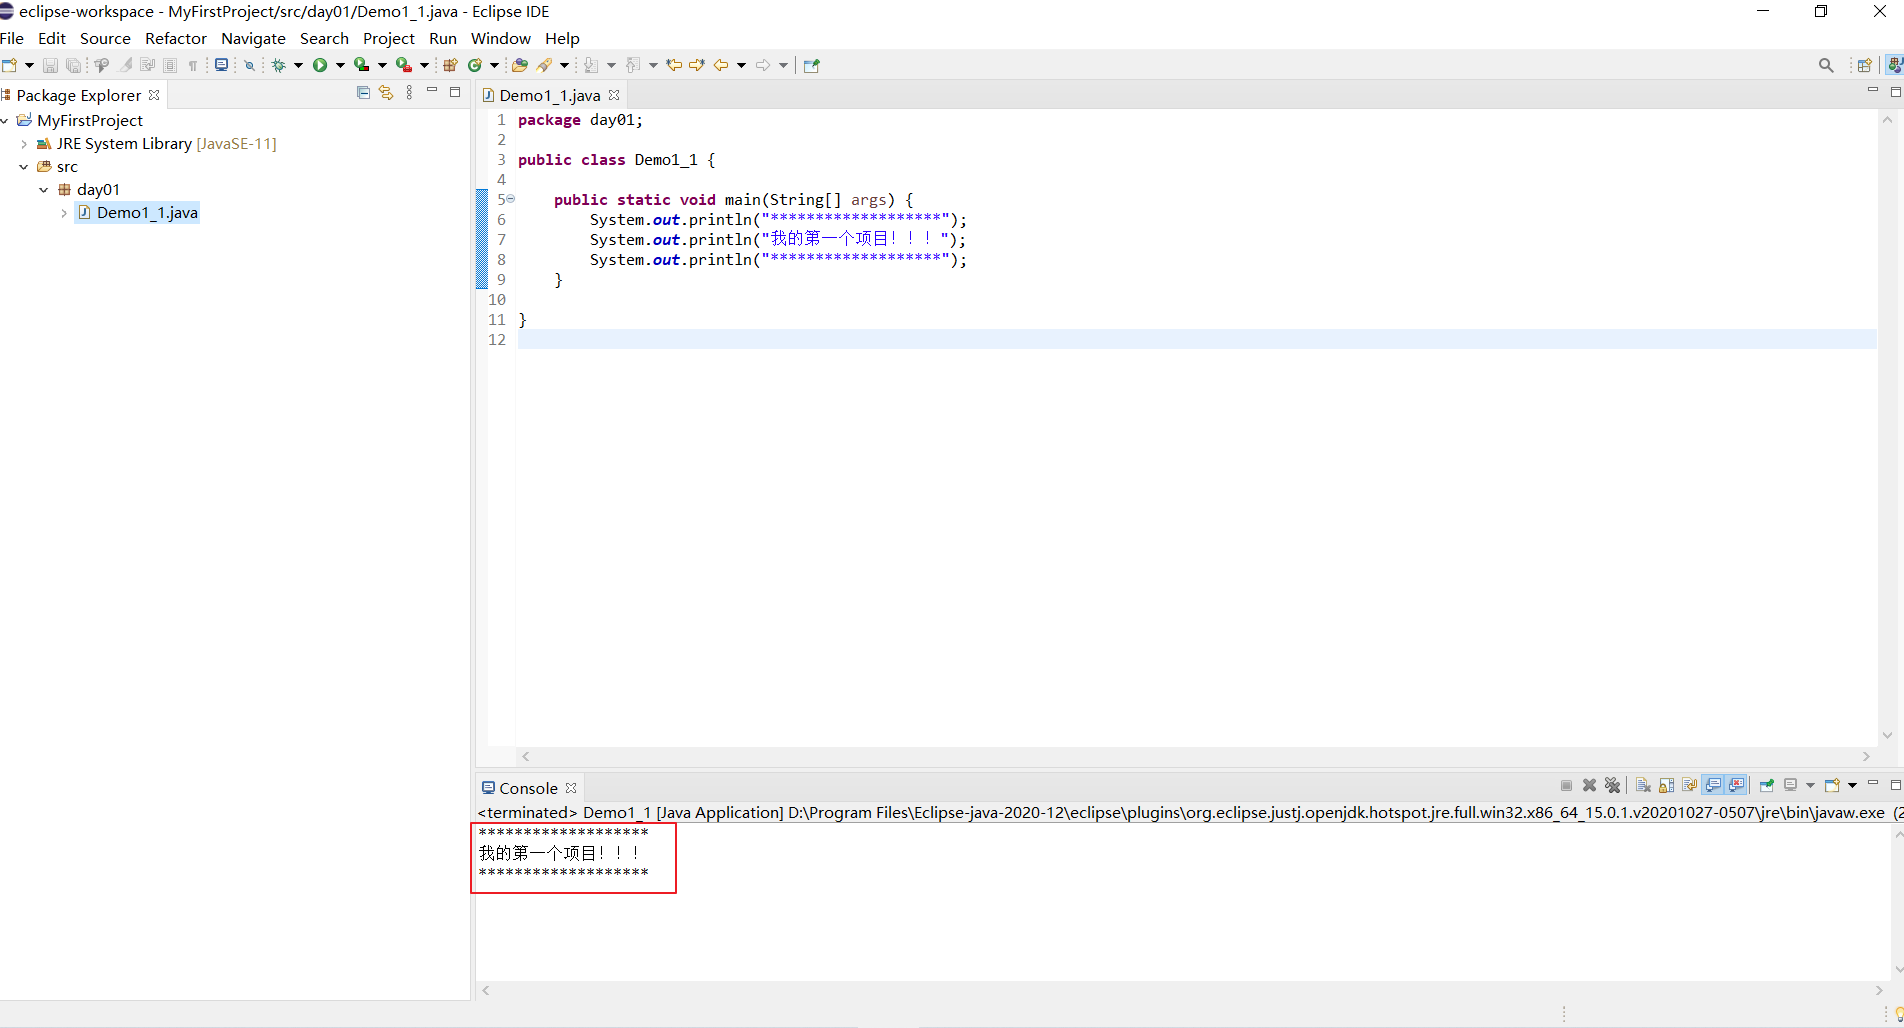Image resolution: width=1904 pixels, height=1028 pixels.
Task: Open the New Java Class dropdown arrow
Action: coord(494,65)
